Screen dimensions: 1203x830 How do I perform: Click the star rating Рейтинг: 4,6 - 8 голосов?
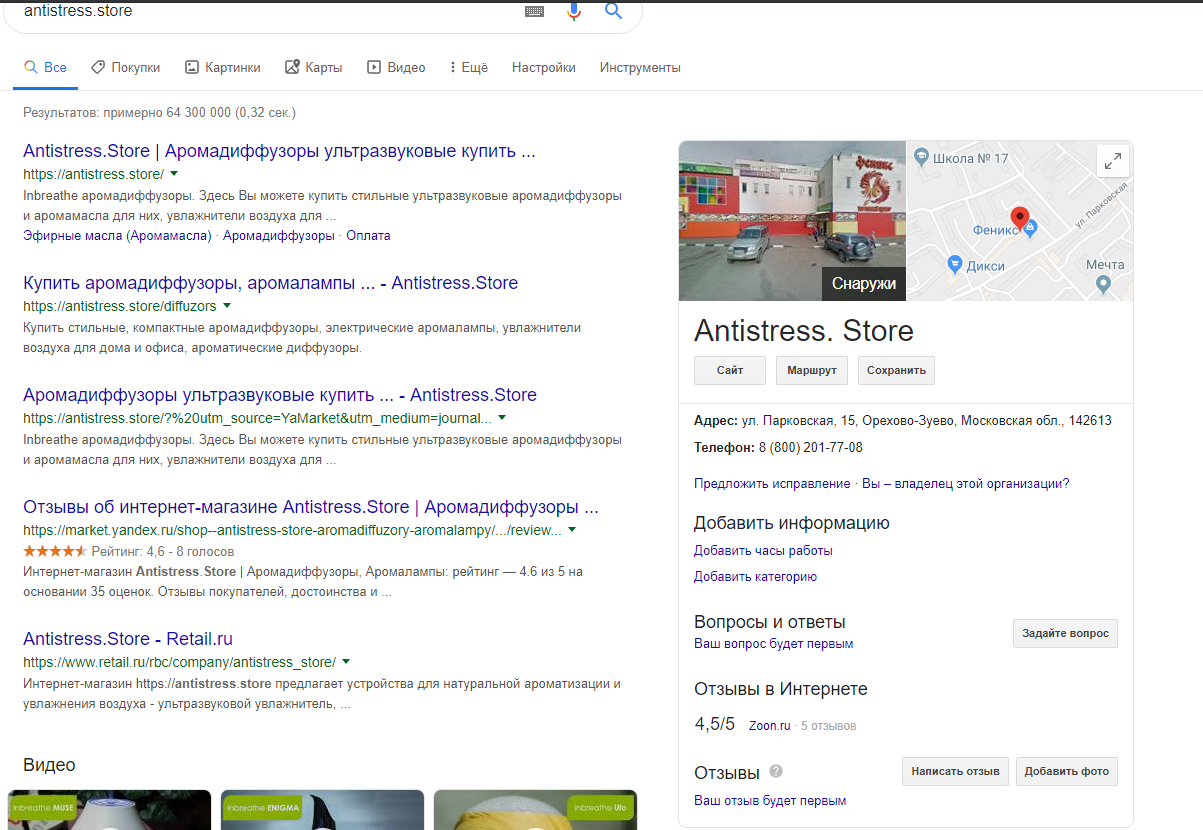pos(128,551)
